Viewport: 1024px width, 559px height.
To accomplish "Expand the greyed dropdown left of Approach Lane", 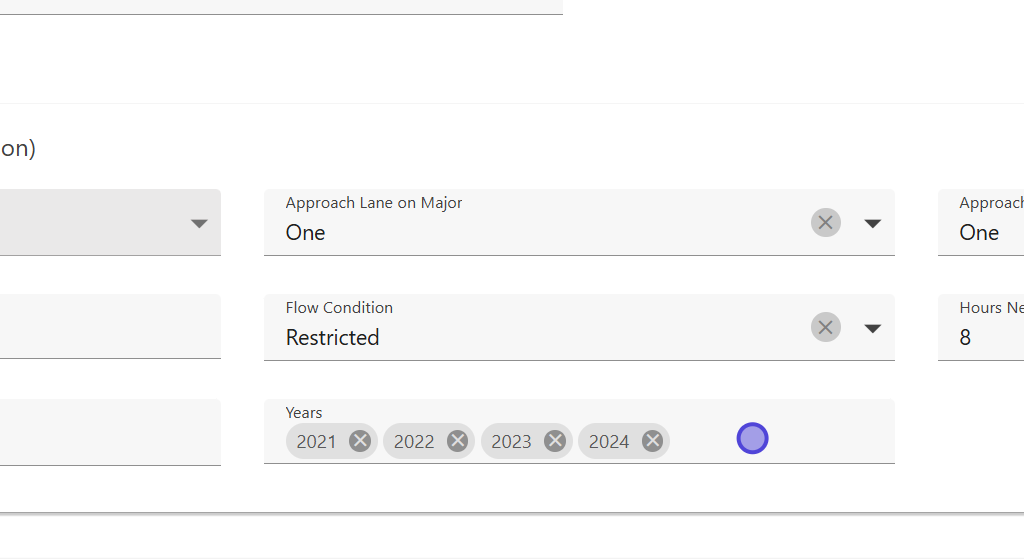I will point(198,223).
